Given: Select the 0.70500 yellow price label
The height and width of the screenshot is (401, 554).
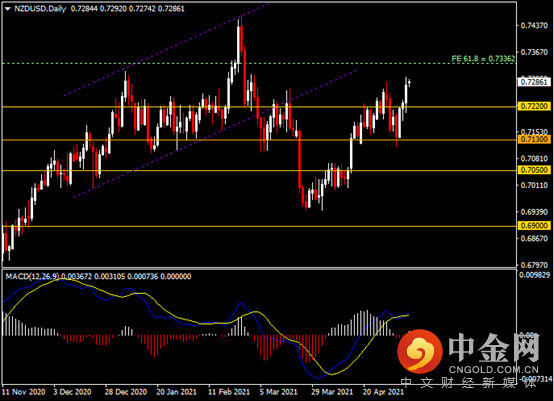Looking at the screenshot, I should tap(534, 170).
